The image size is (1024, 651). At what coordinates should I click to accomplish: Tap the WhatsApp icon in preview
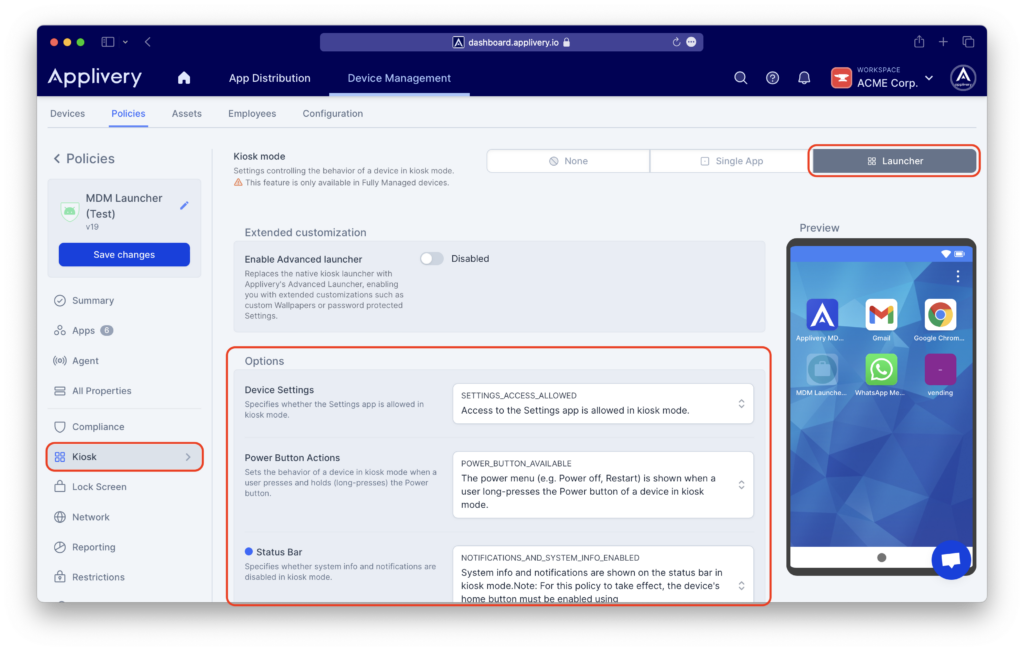881,370
